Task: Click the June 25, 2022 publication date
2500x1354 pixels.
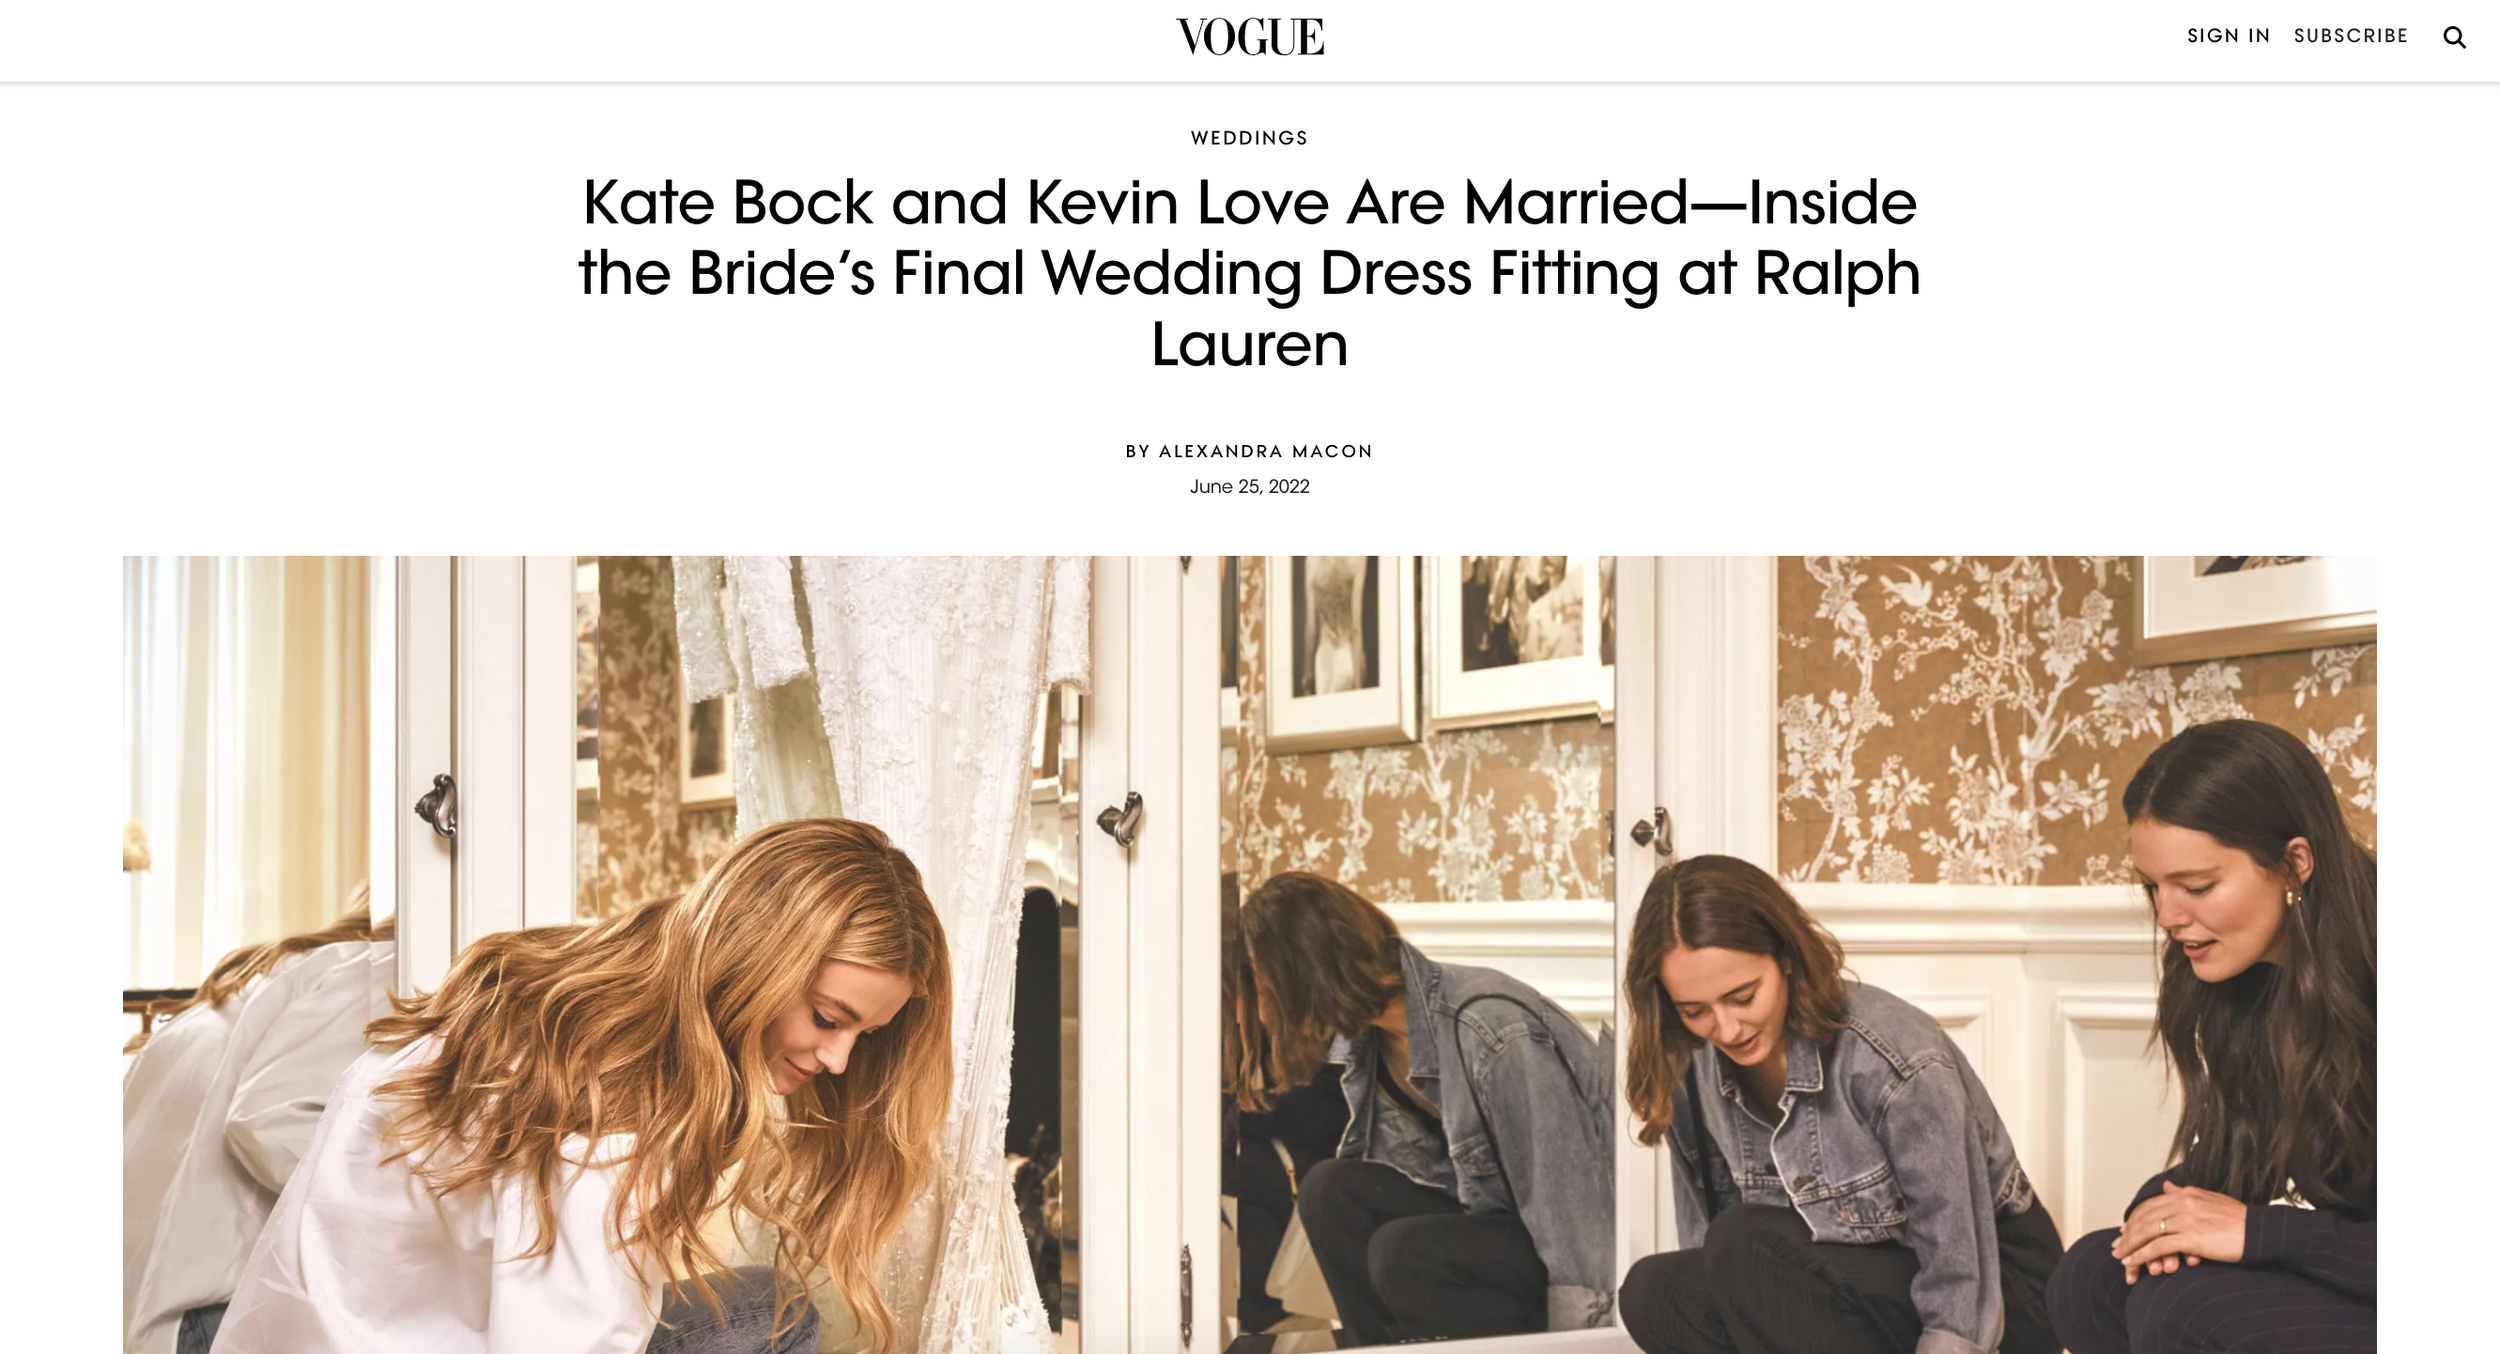Action: coord(1249,486)
